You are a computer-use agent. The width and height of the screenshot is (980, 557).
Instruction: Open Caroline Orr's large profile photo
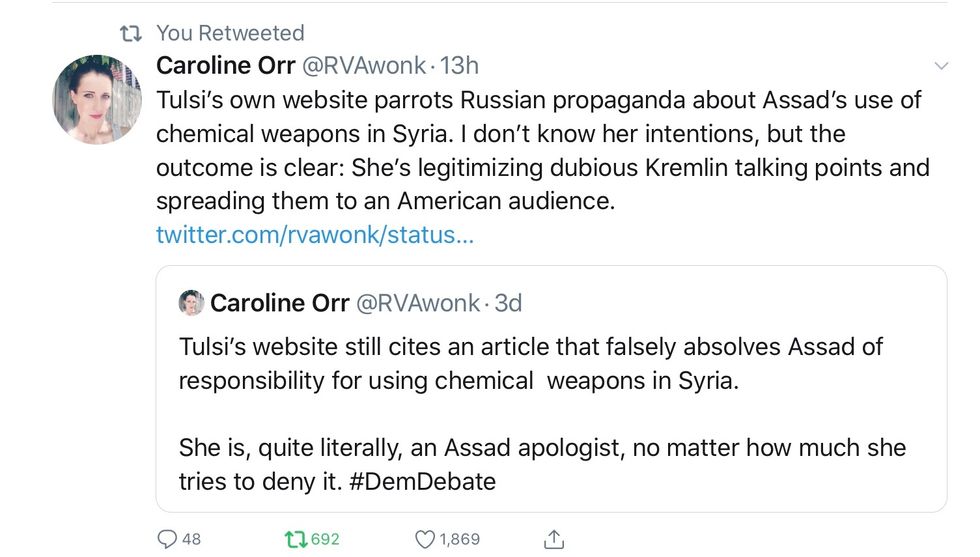pos(96,99)
